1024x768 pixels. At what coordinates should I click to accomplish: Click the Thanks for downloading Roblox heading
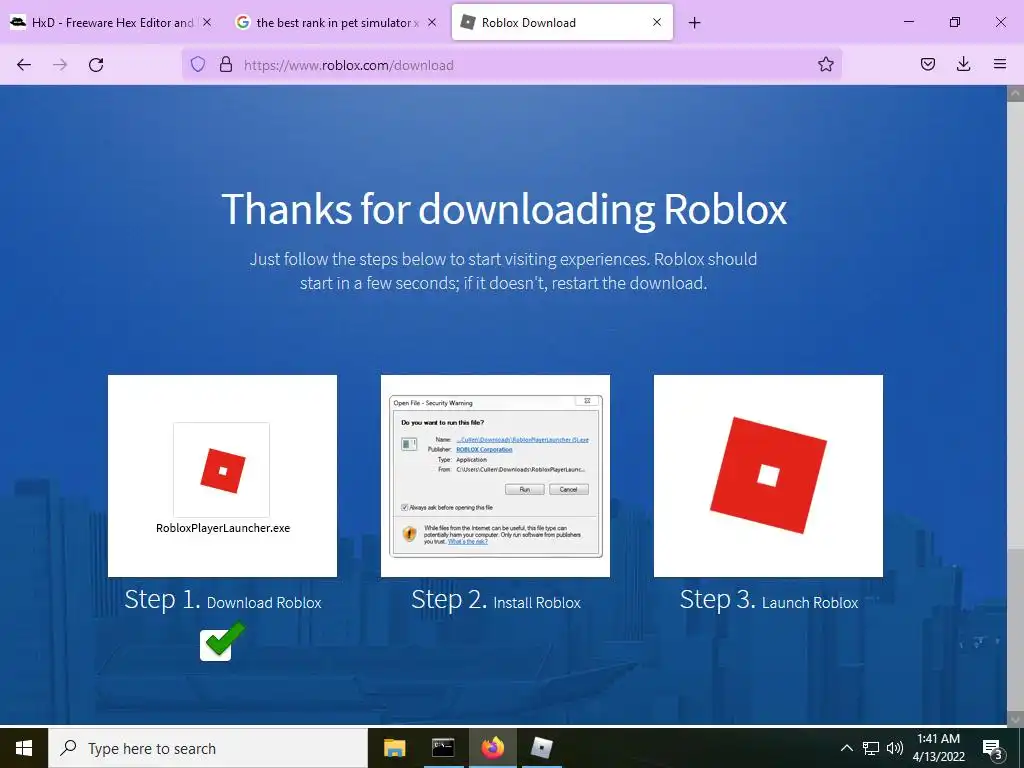pyautogui.click(x=504, y=209)
